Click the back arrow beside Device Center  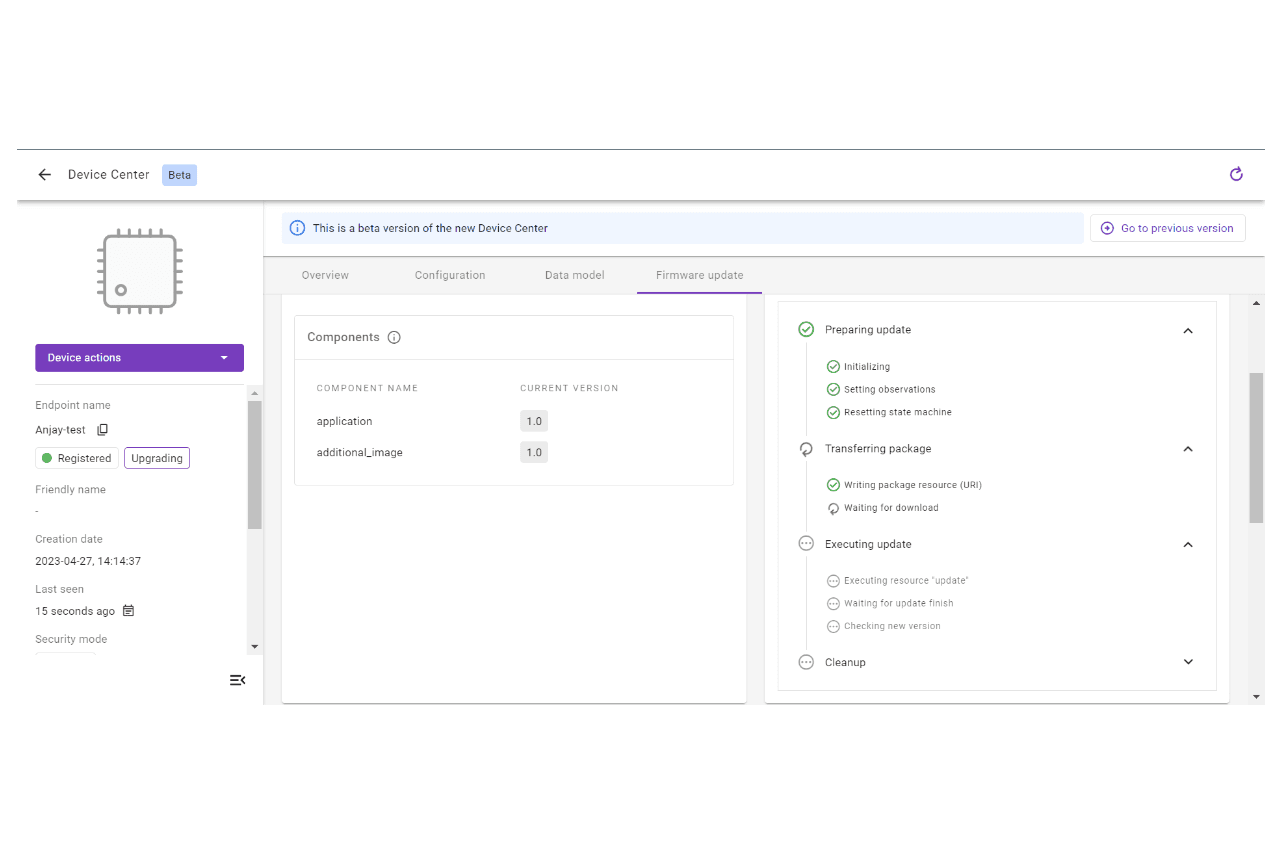click(44, 175)
